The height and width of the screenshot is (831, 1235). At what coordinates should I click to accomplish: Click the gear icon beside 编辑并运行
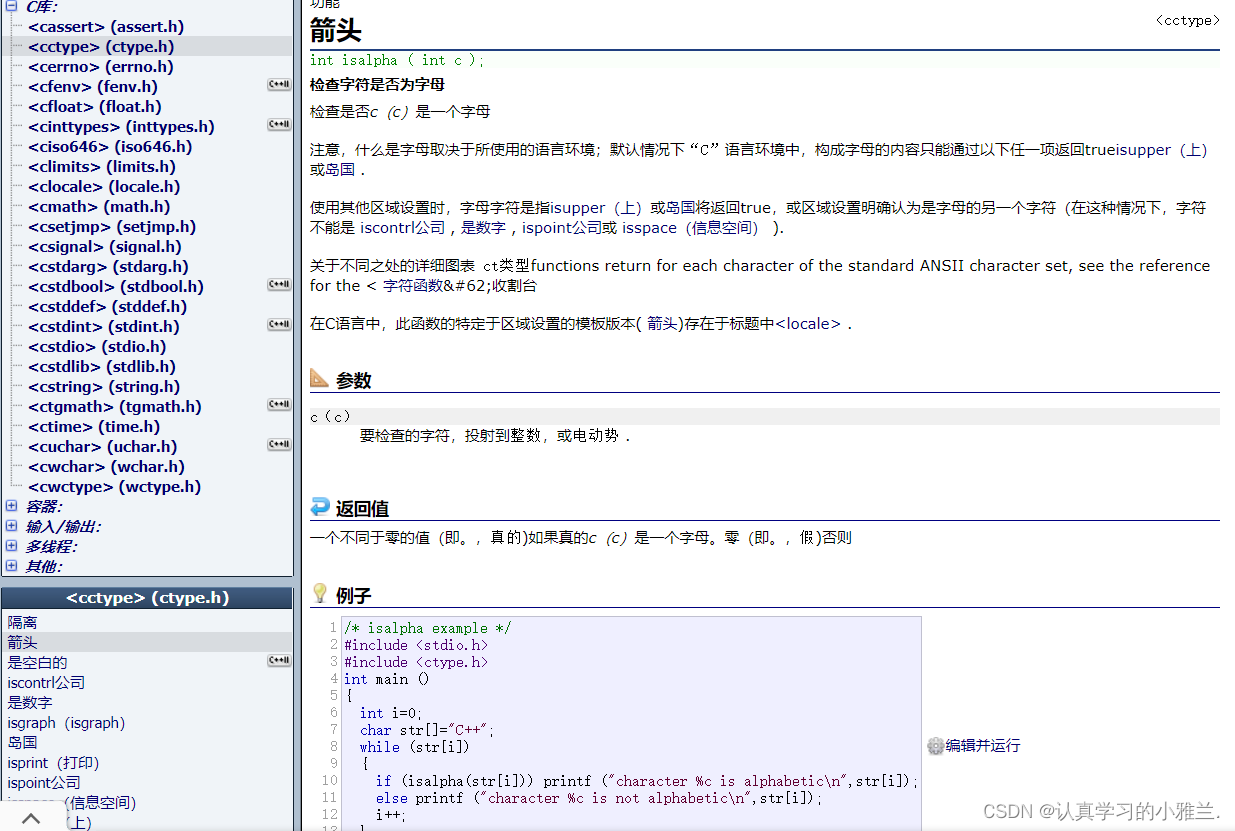tap(935, 745)
